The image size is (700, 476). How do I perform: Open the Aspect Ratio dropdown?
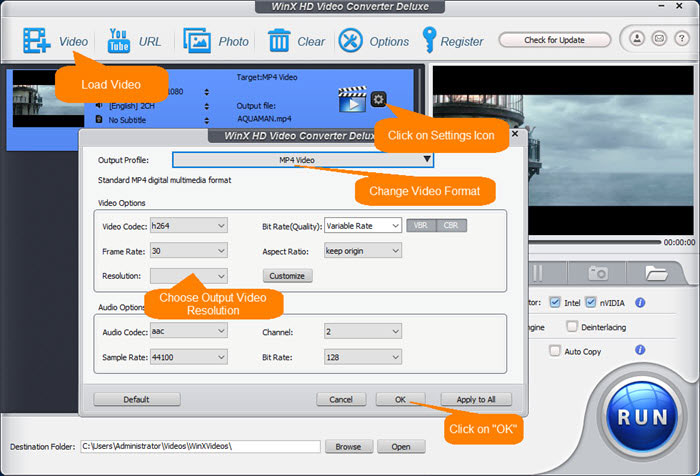tap(363, 251)
